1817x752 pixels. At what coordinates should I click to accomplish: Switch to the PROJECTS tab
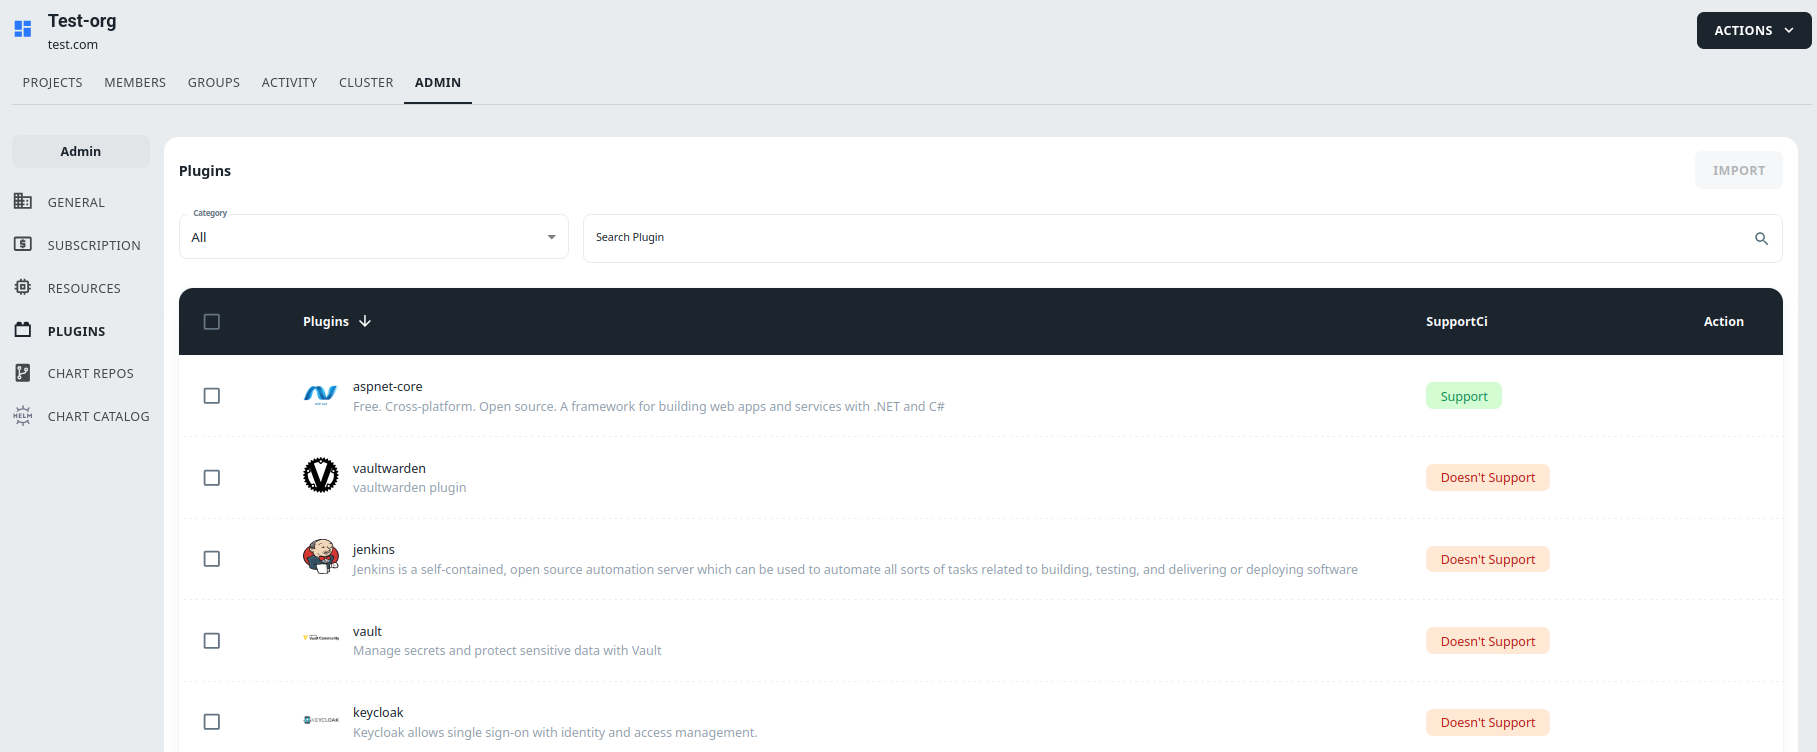point(53,82)
